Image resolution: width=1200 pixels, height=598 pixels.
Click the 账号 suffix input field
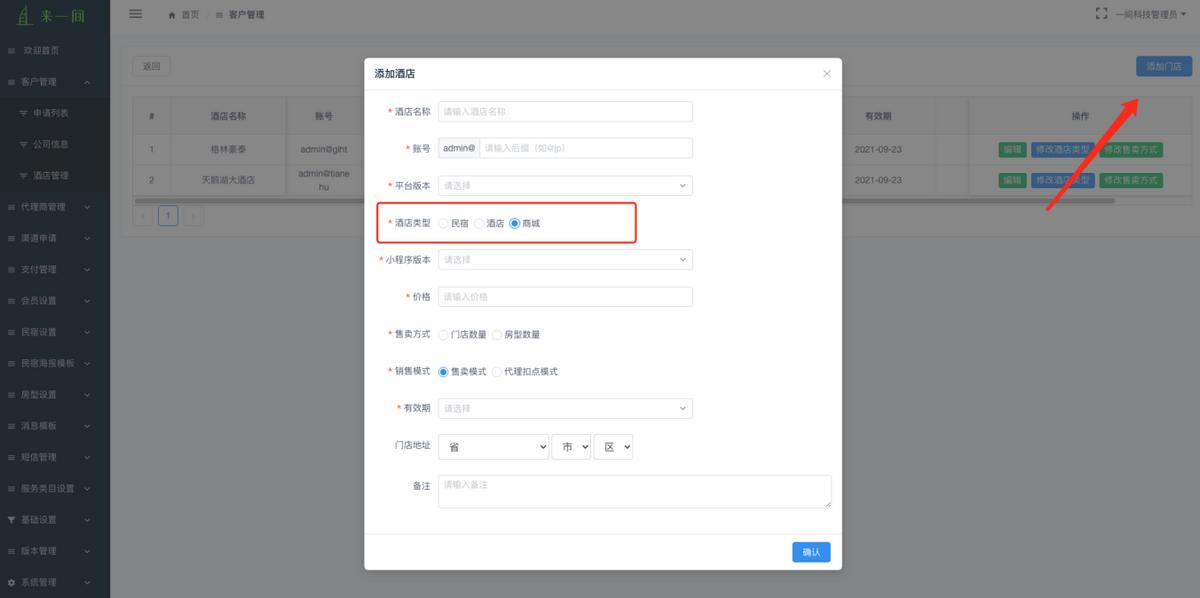pos(586,148)
